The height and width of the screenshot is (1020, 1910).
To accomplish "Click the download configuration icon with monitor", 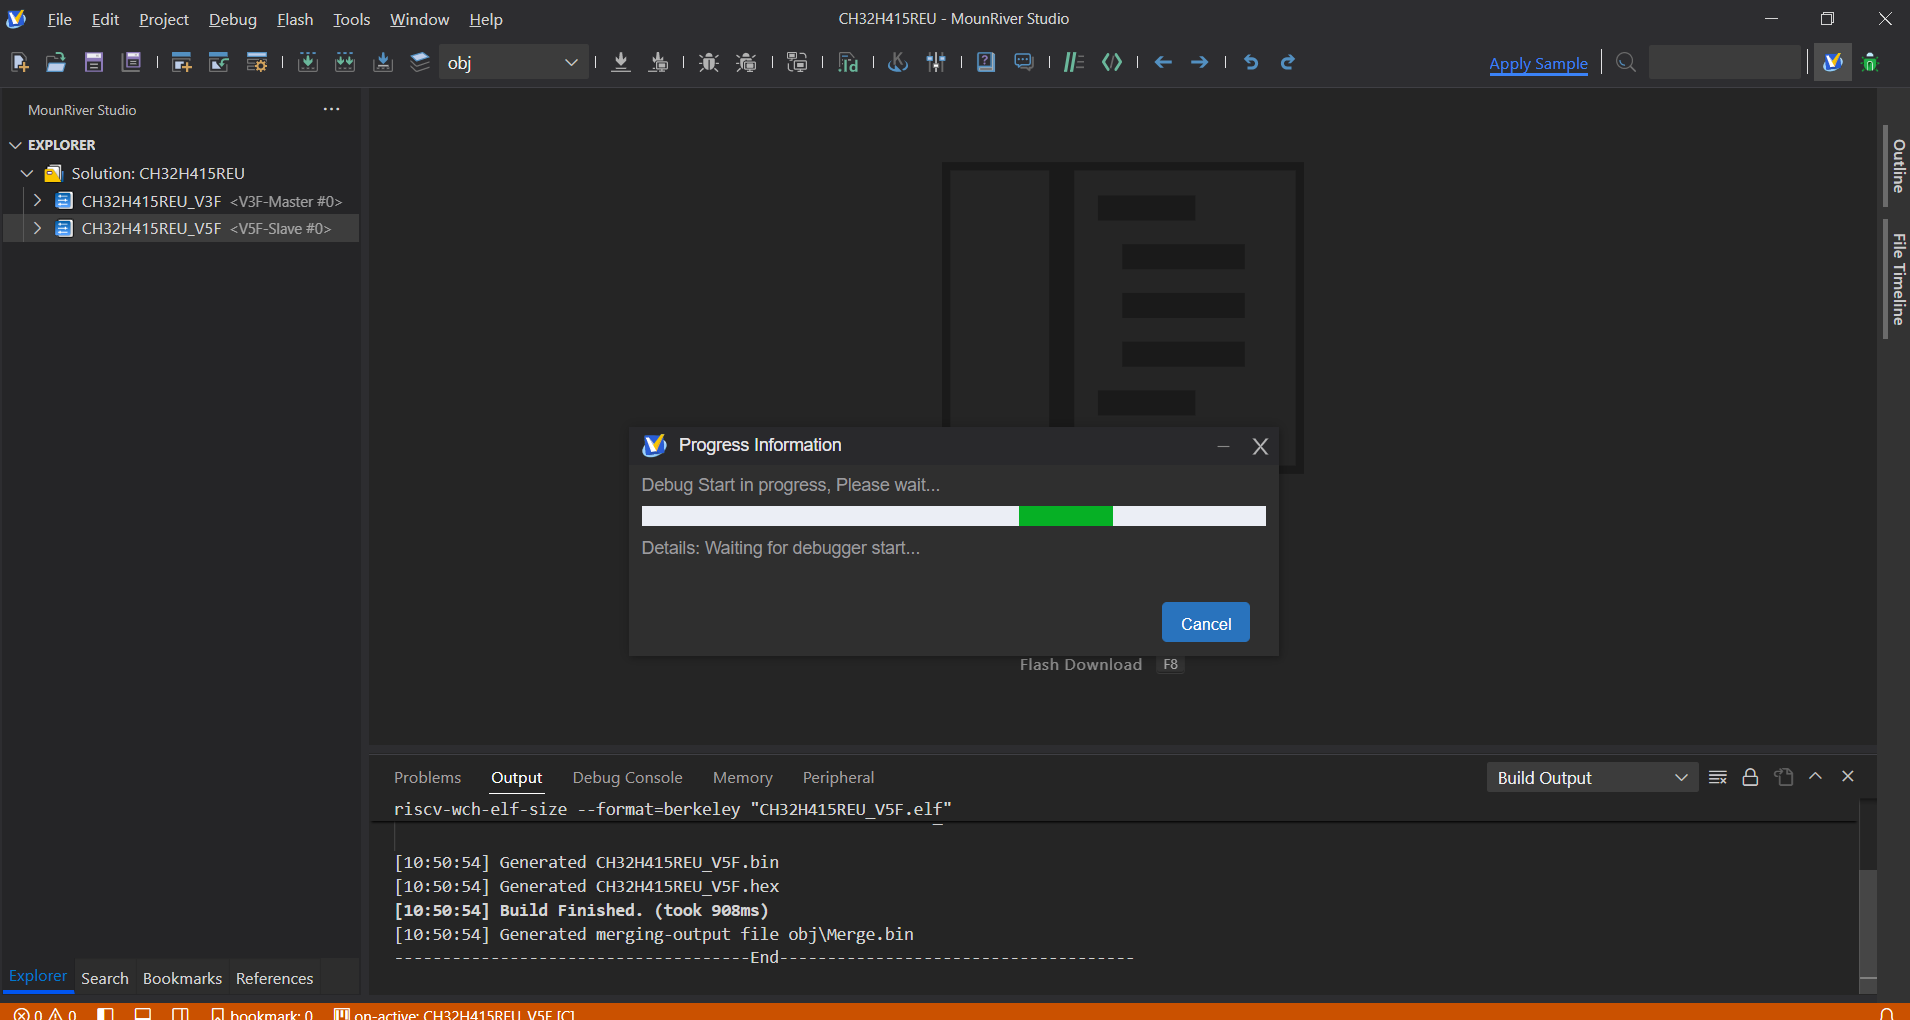I will pyautogui.click(x=659, y=62).
